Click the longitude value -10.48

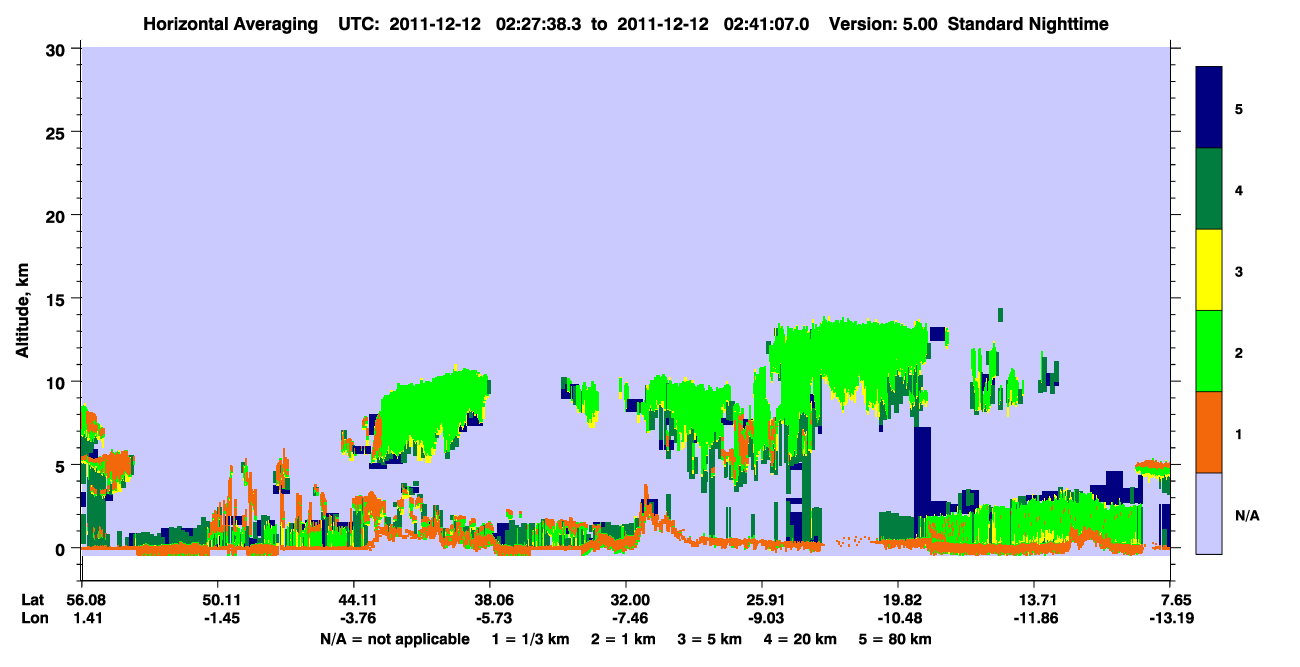pyautogui.click(x=898, y=619)
